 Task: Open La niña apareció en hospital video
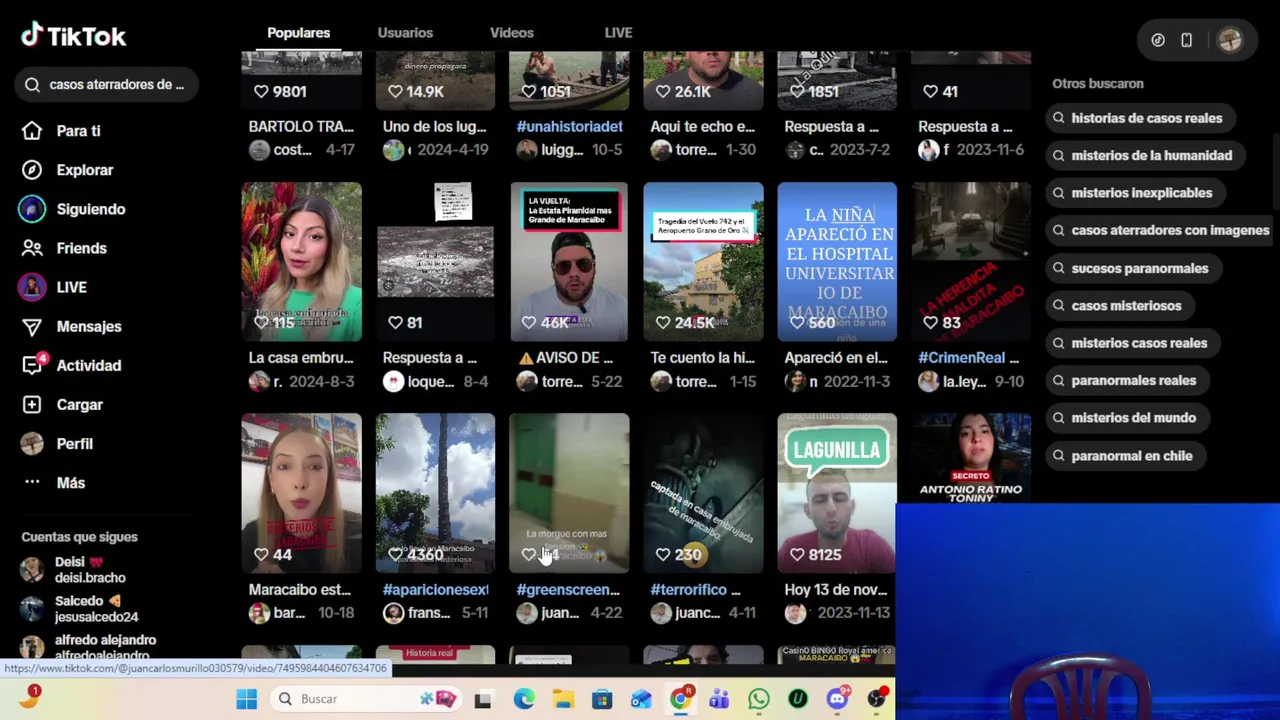[x=837, y=262]
